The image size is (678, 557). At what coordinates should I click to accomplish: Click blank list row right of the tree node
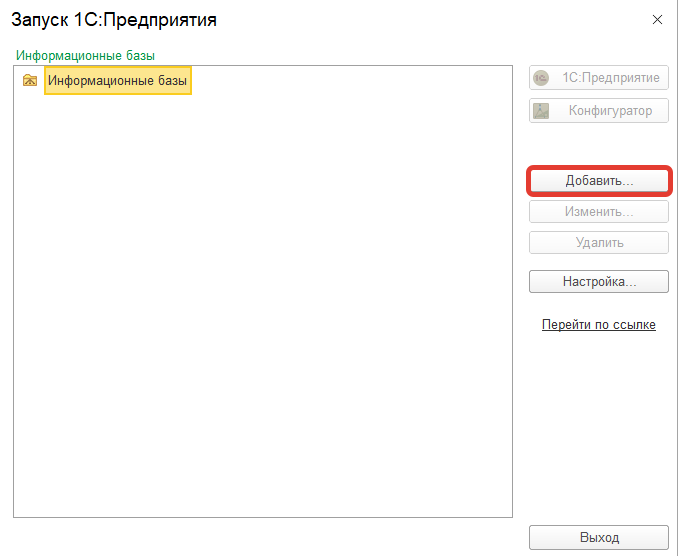coord(350,81)
